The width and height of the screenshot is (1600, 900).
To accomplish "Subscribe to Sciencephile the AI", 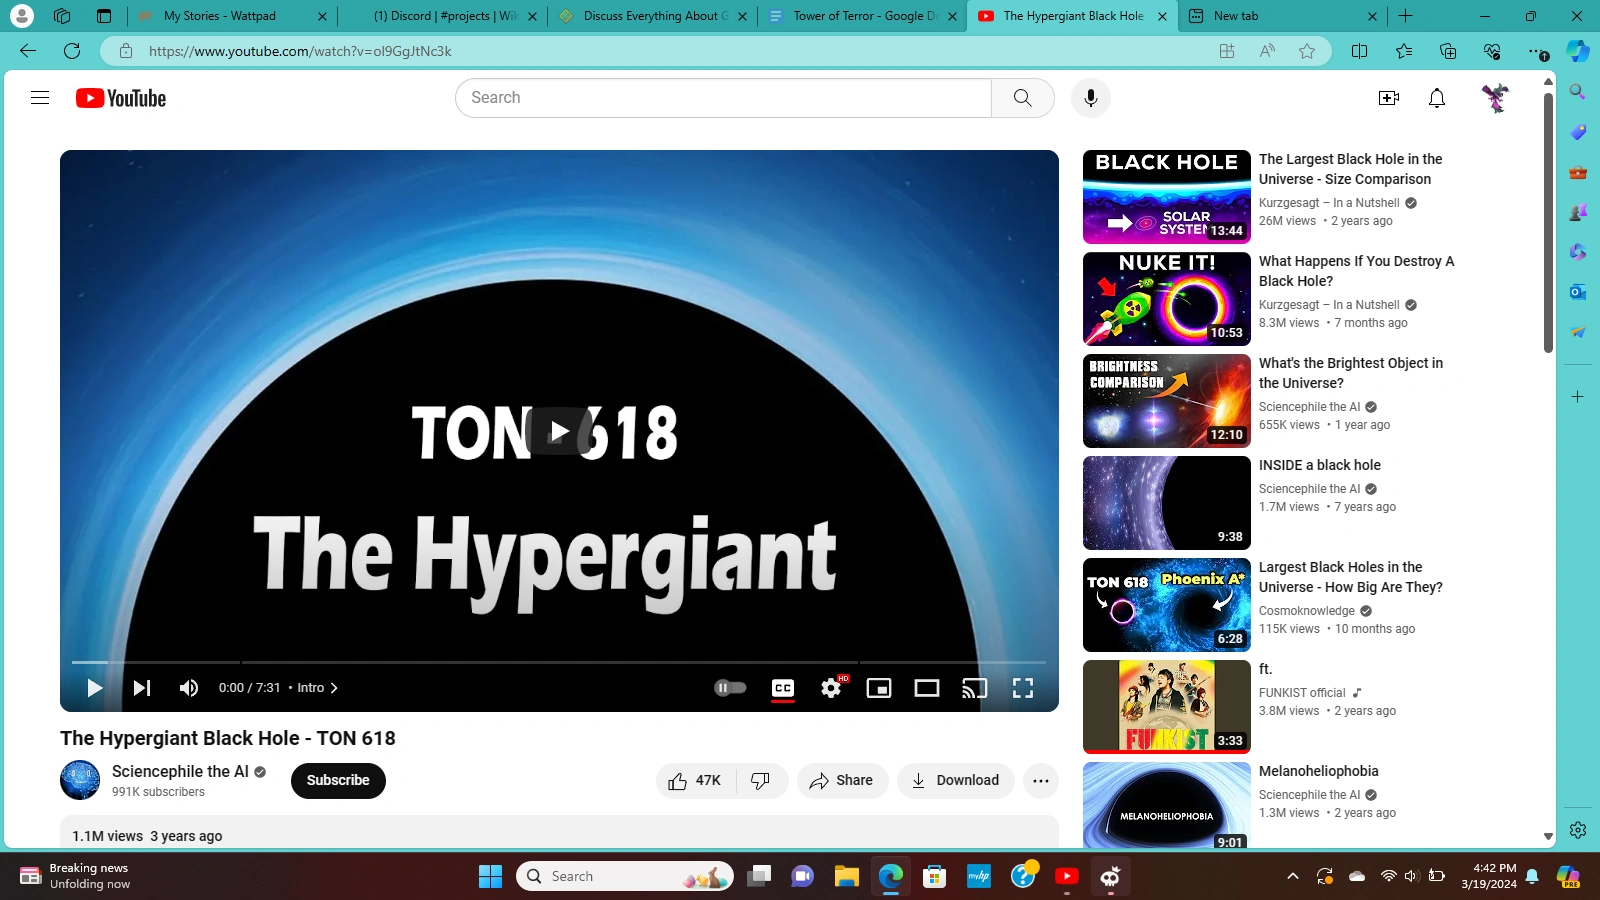I will pyautogui.click(x=338, y=780).
